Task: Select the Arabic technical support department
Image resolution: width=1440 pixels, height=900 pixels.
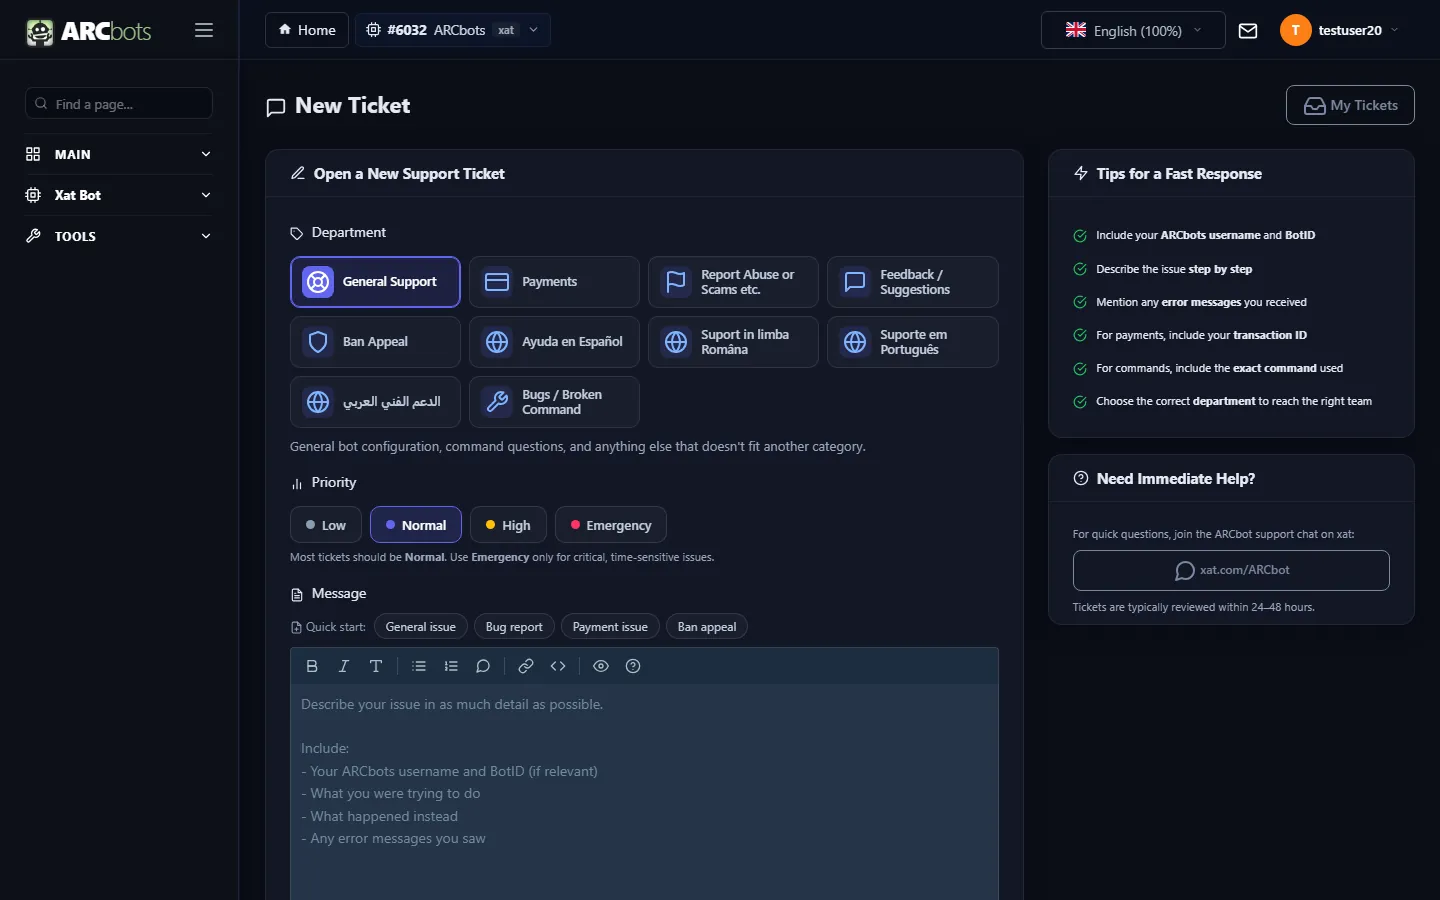Action: 375,402
